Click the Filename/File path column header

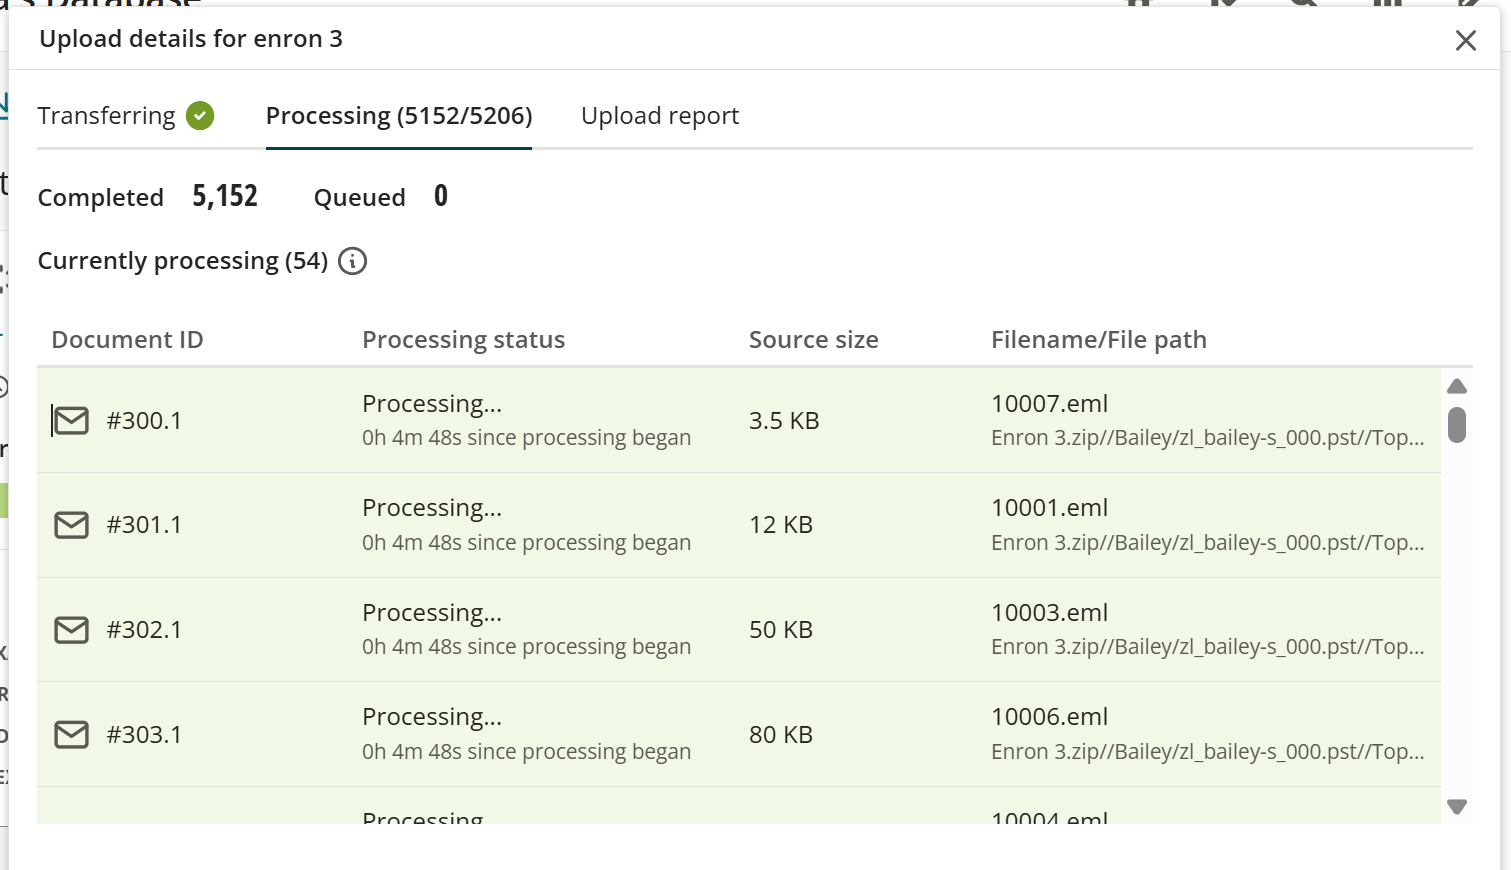tap(1099, 340)
